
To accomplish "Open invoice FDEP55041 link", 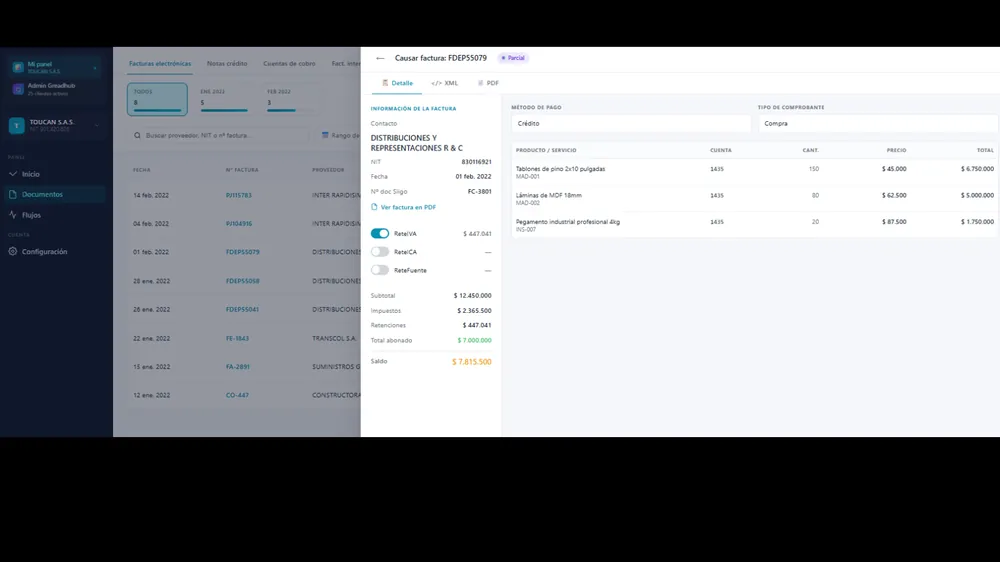I will point(242,309).
